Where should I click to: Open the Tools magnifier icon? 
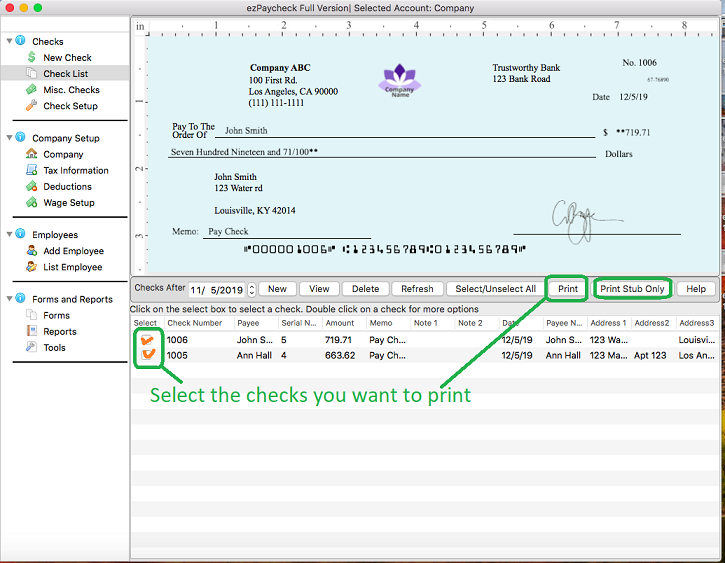tap(32, 347)
